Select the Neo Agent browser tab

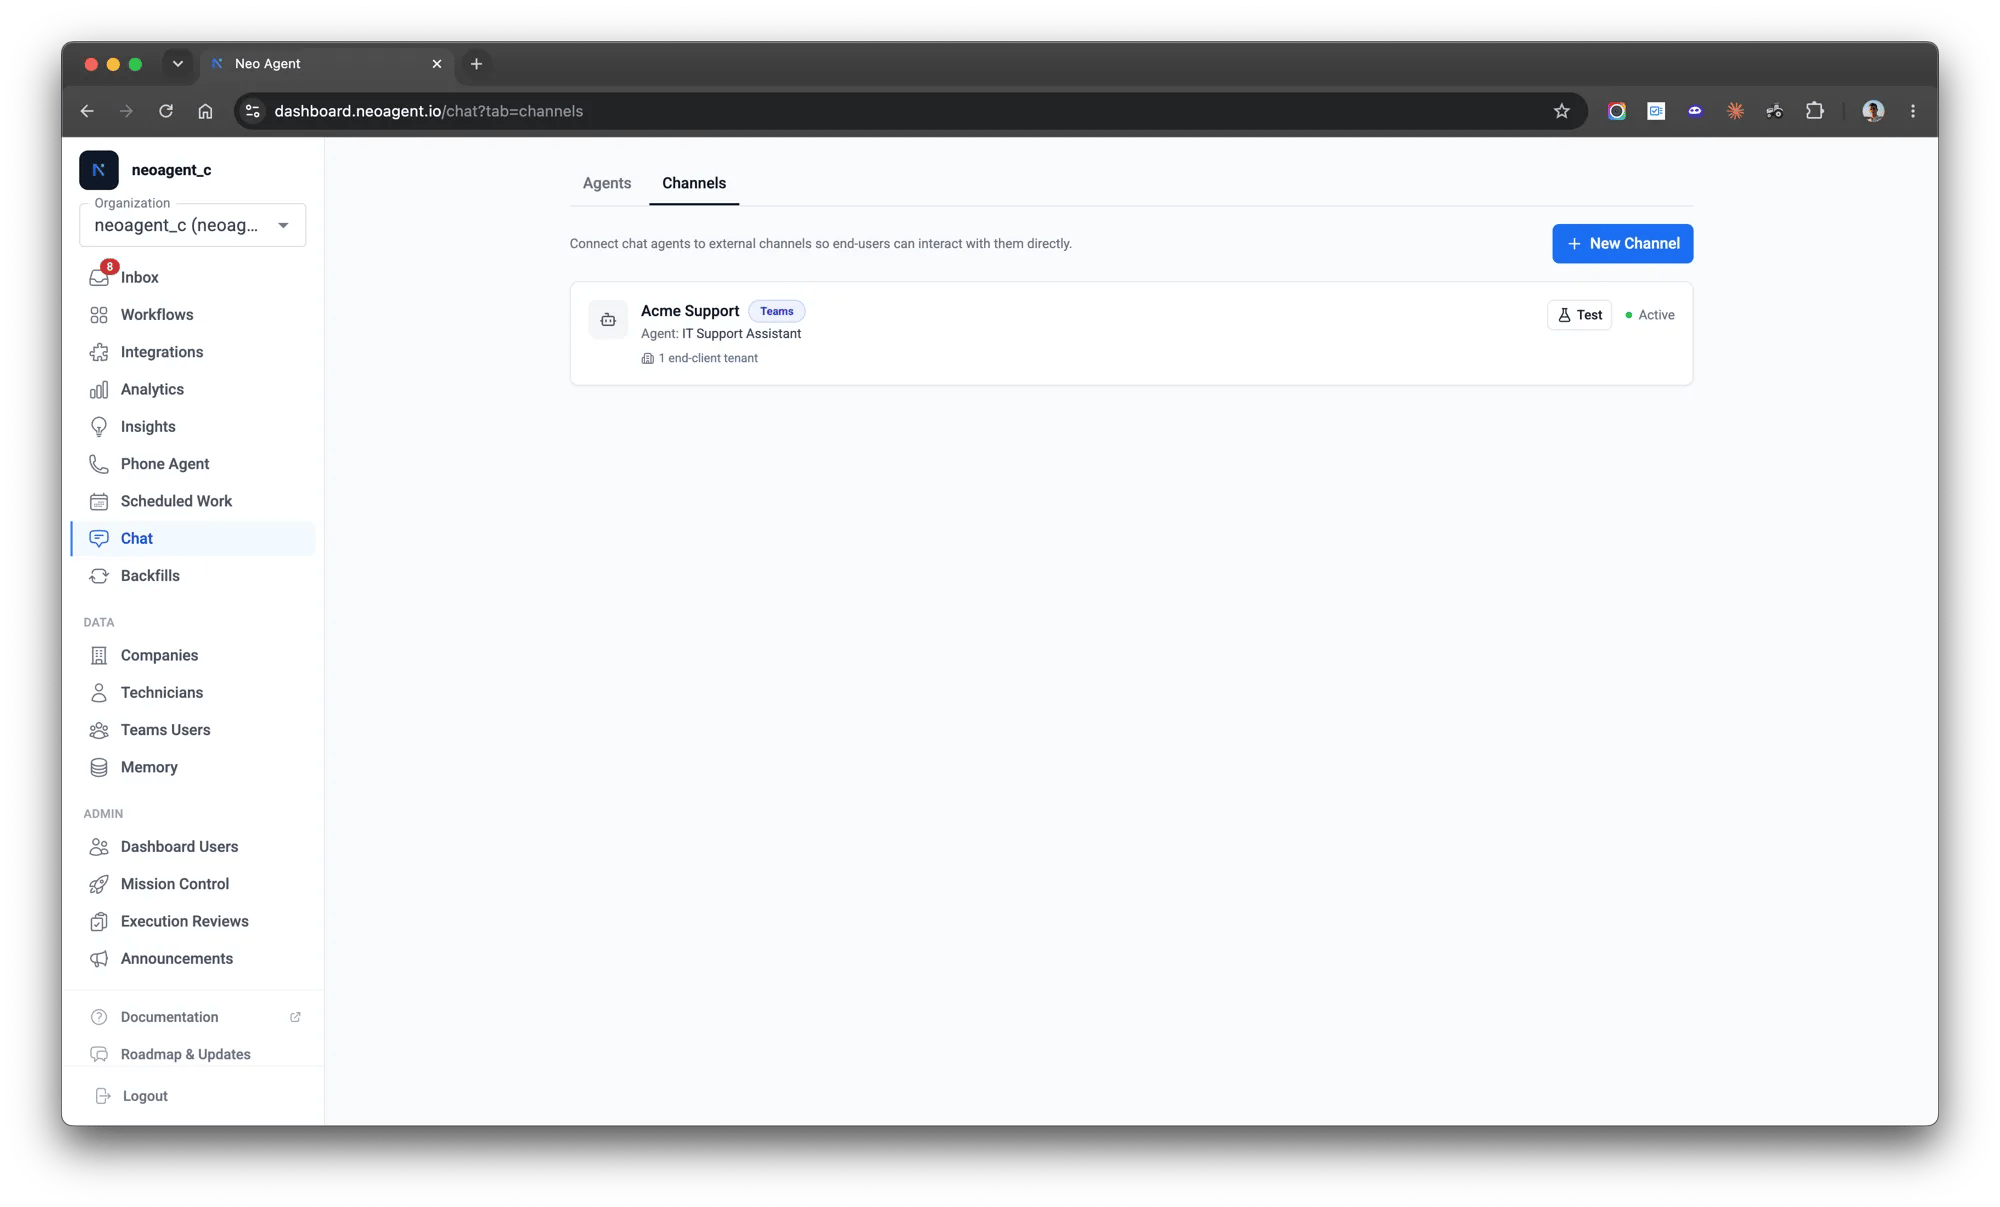pyautogui.click(x=327, y=64)
